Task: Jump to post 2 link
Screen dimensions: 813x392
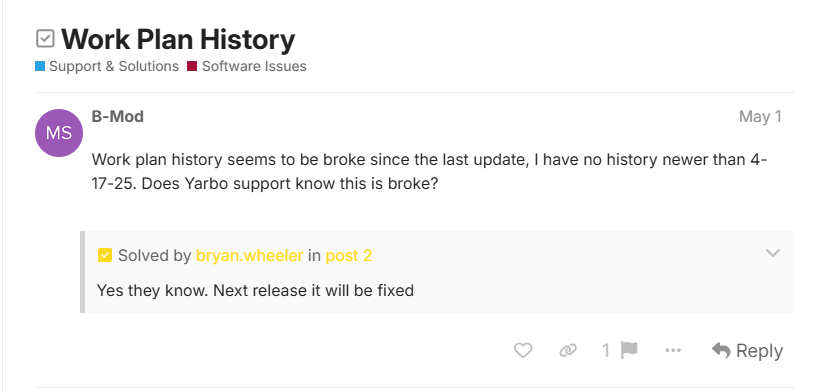Action: 348,256
